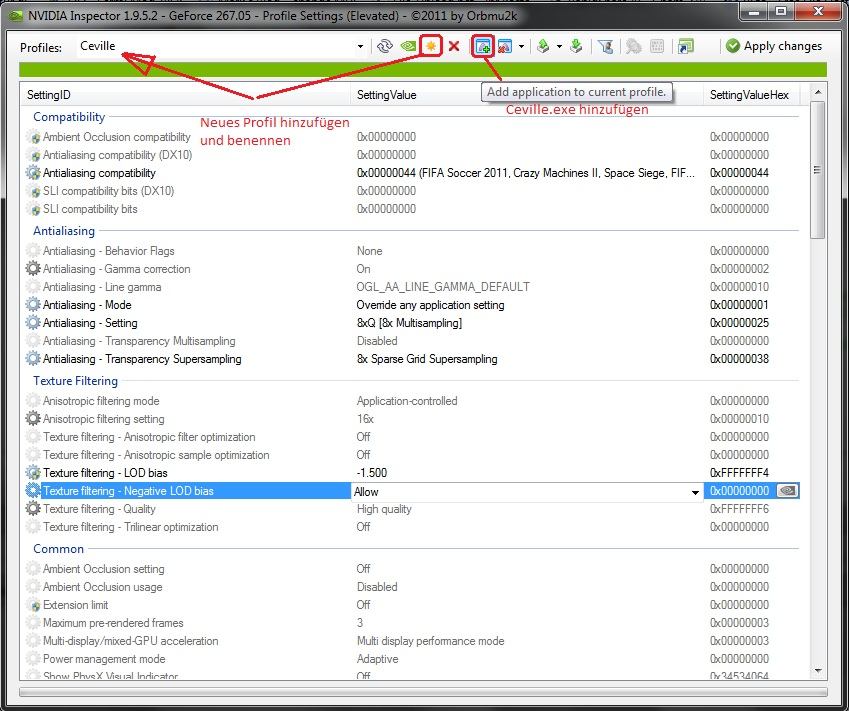The image size is (849, 711).
Task: Click the Adaptive power management value
Action: point(377,659)
